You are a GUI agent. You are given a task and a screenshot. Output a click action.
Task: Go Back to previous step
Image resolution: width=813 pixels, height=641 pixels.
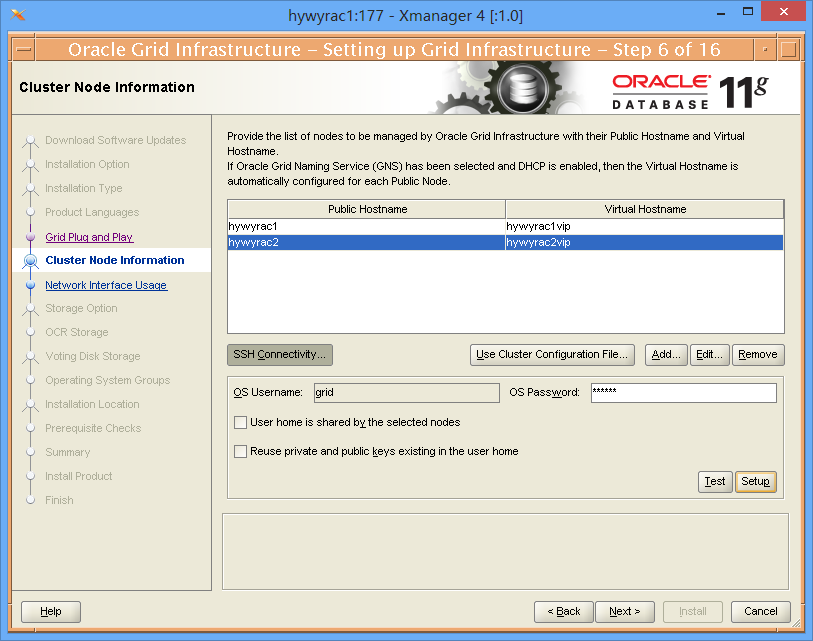564,612
